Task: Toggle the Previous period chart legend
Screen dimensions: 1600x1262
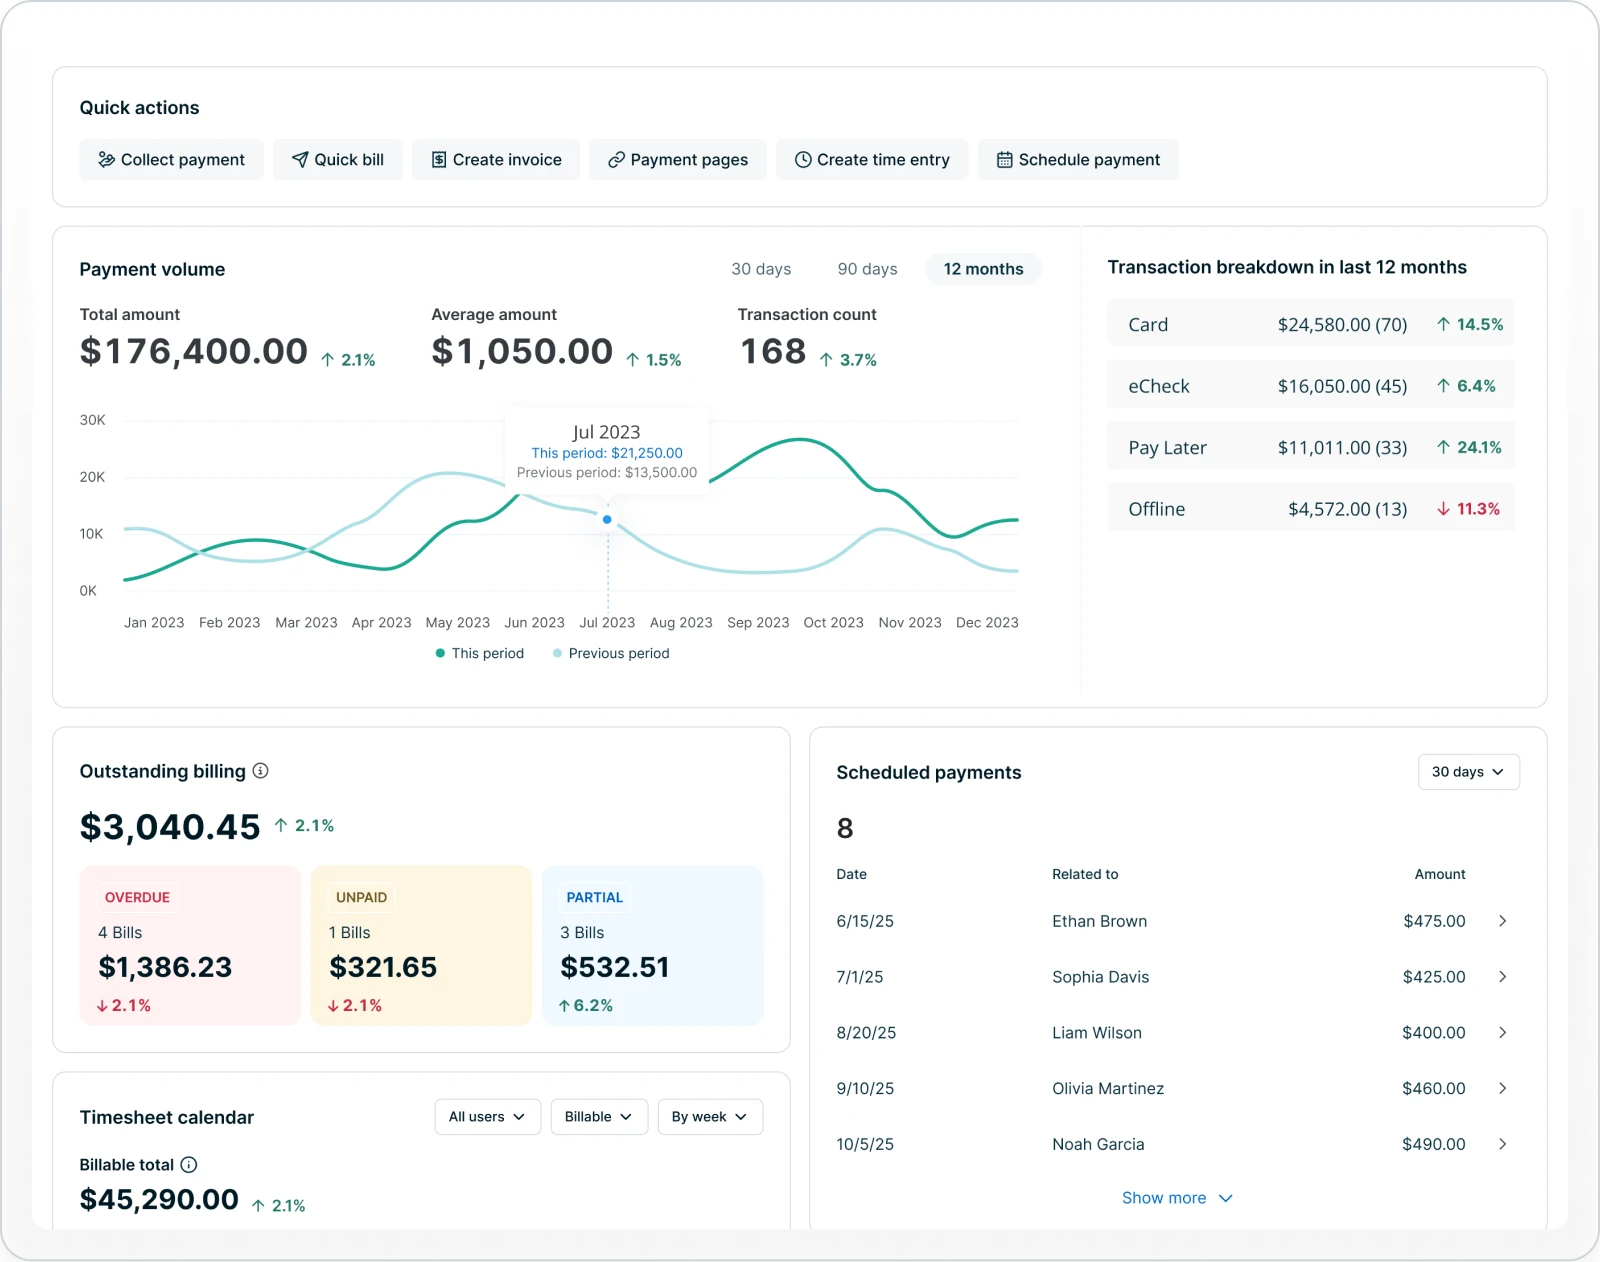Action: coord(611,653)
